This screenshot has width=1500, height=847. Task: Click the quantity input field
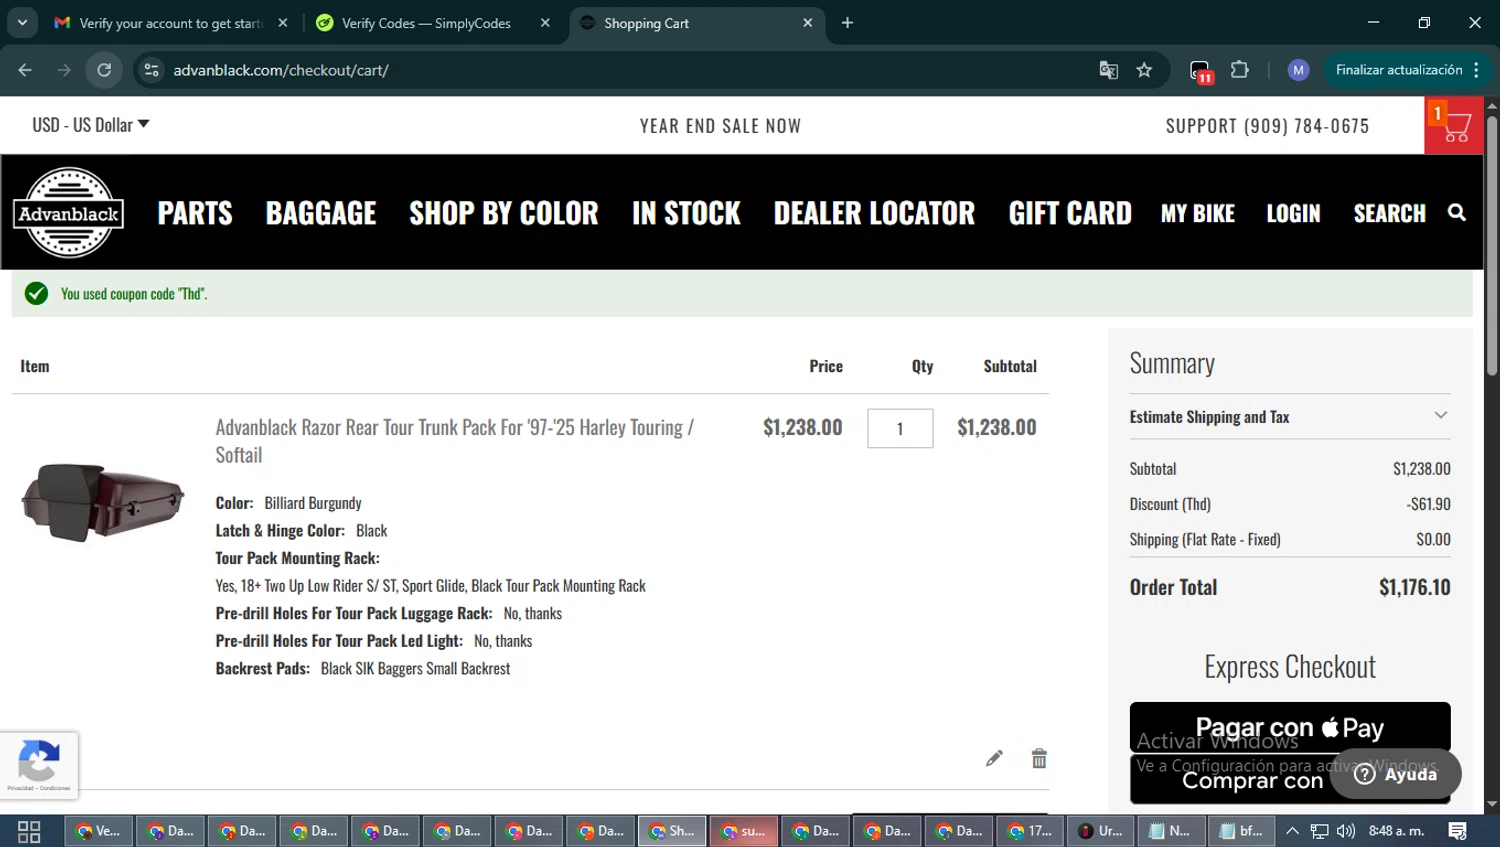(x=900, y=428)
